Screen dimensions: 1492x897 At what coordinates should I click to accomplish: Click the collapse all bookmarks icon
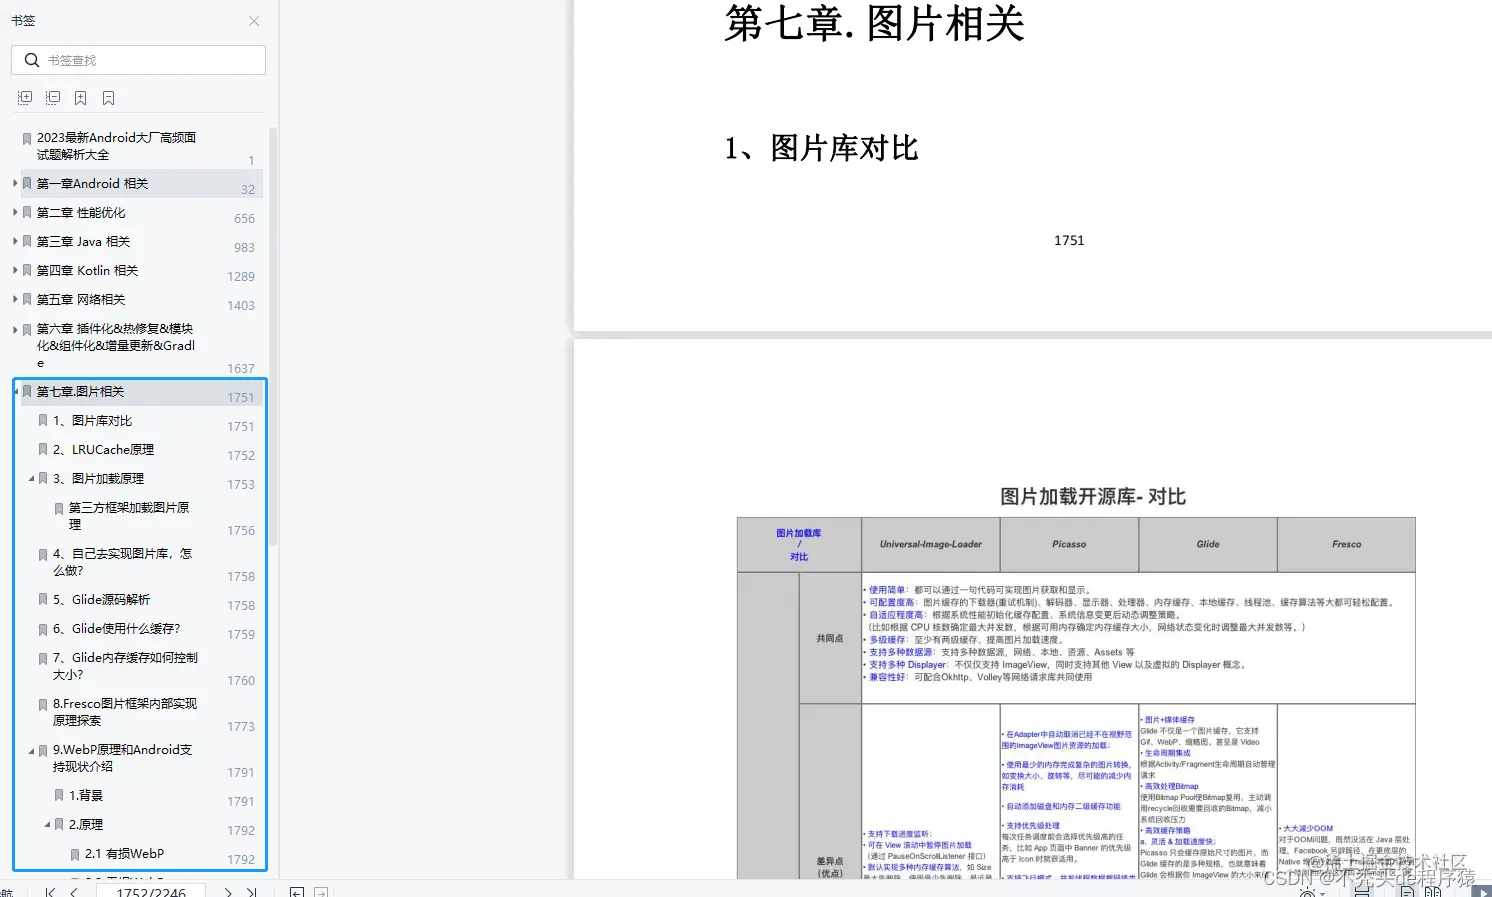(x=52, y=97)
